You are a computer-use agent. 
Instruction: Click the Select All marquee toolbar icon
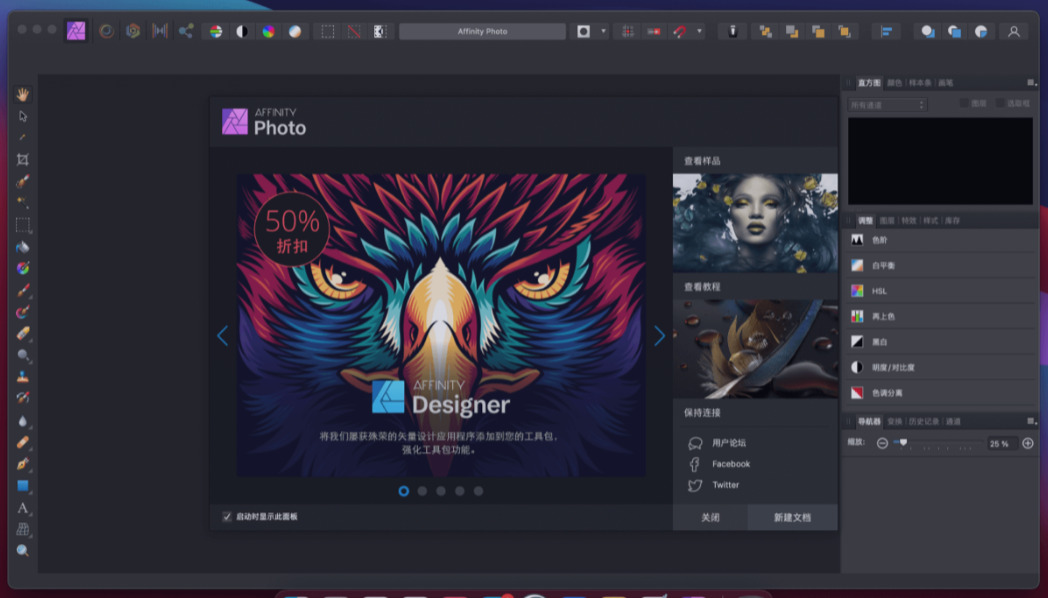coord(328,31)
